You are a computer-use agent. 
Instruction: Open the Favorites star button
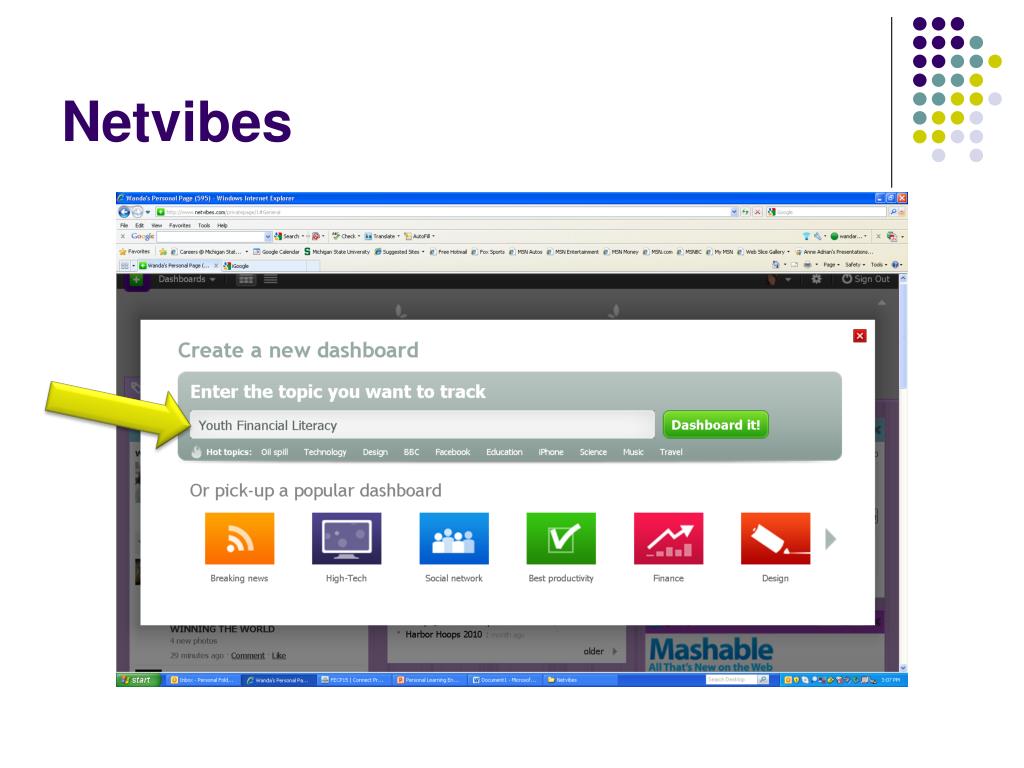tap(135, 251)
